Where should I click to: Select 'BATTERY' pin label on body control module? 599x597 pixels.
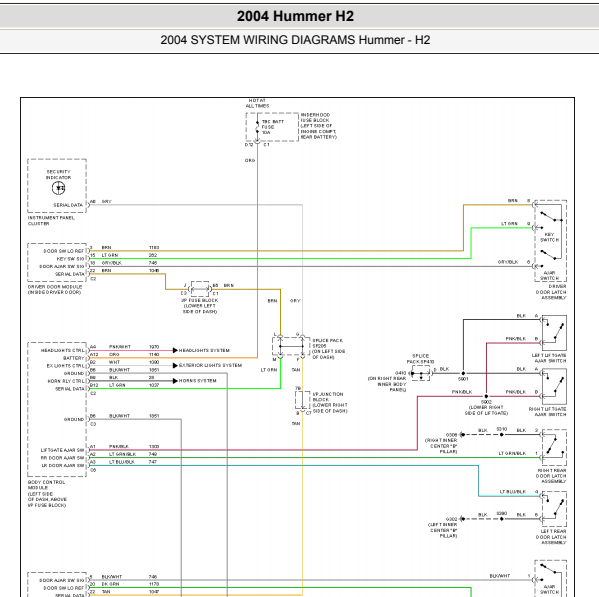coord(73,358)
